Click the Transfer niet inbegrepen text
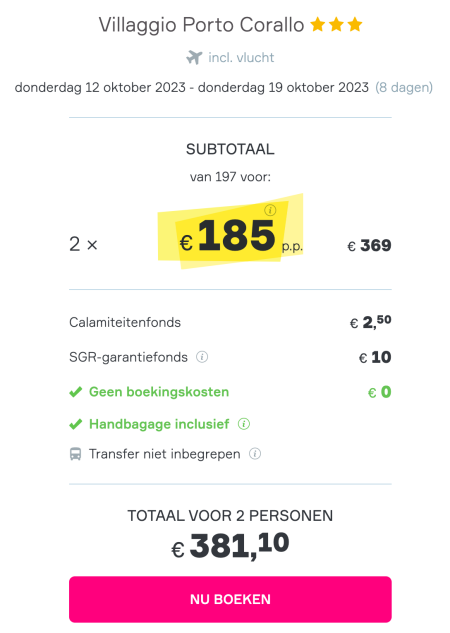This screenshot has height=633, width=450. 165,454
